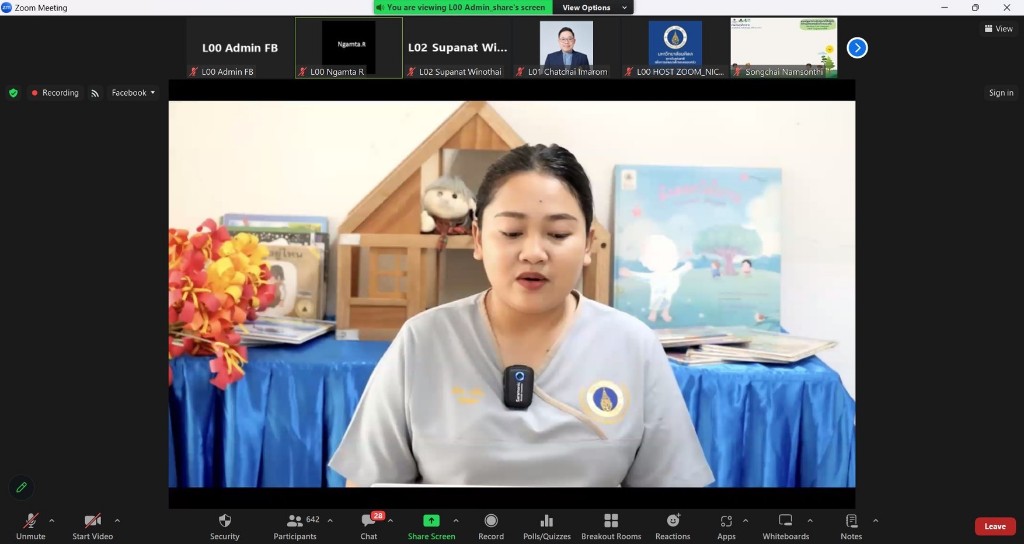This screenshot has height=544, width=1024.
Task: Open the Notes panel
Action: coord(851,526)
